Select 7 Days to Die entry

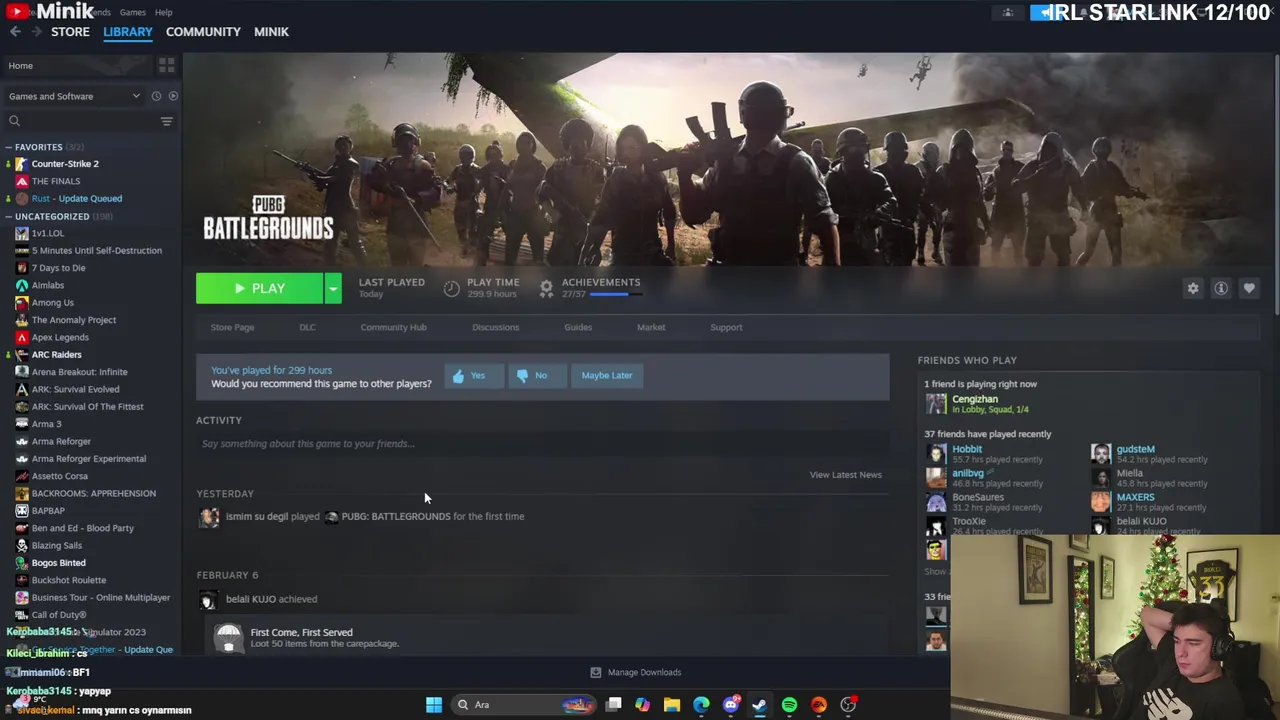(58, 268)
